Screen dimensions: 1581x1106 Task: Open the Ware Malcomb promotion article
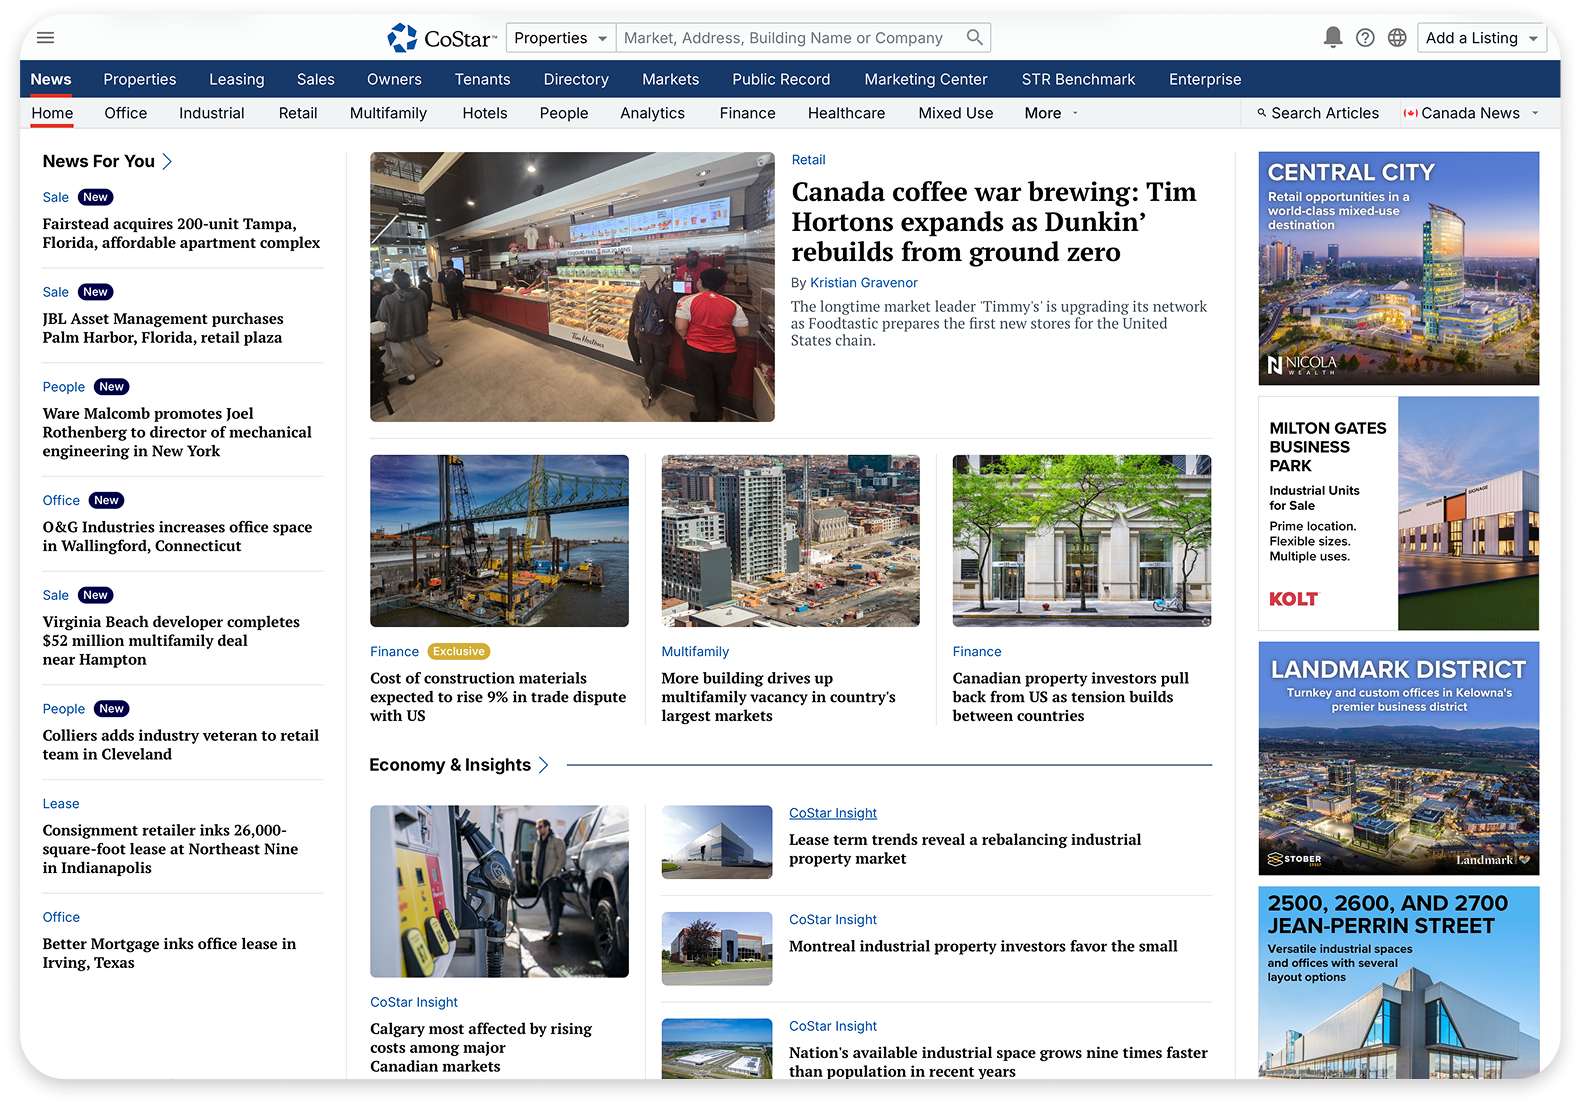coord(177,432)
